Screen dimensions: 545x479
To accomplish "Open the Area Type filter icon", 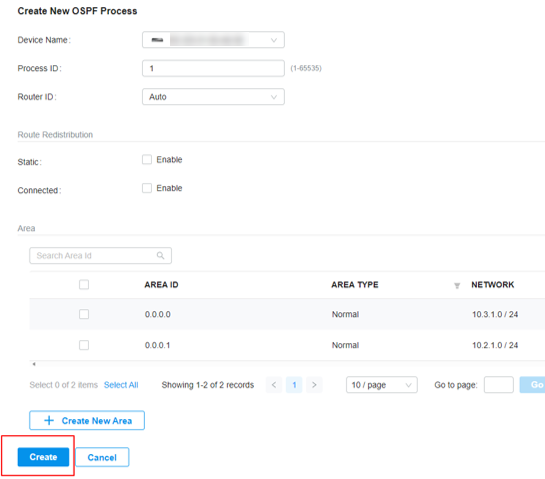I will 457,286.
